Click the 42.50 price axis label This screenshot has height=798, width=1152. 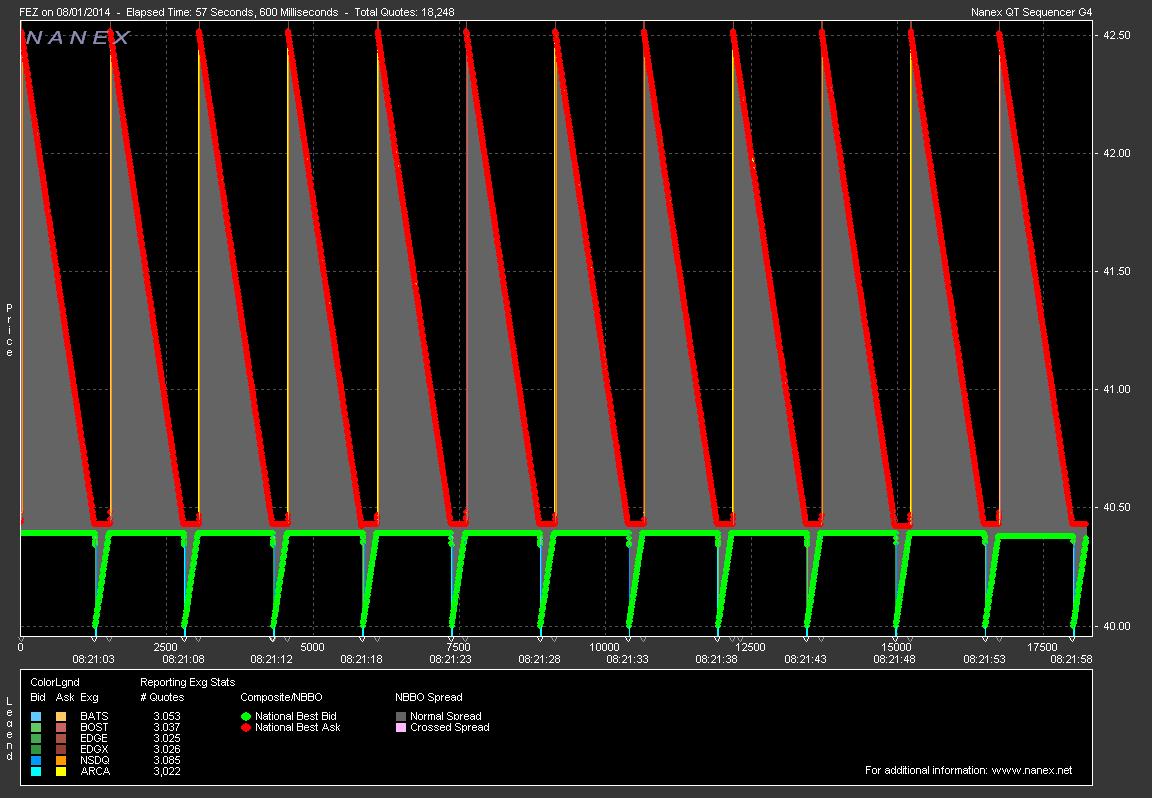1117,35
